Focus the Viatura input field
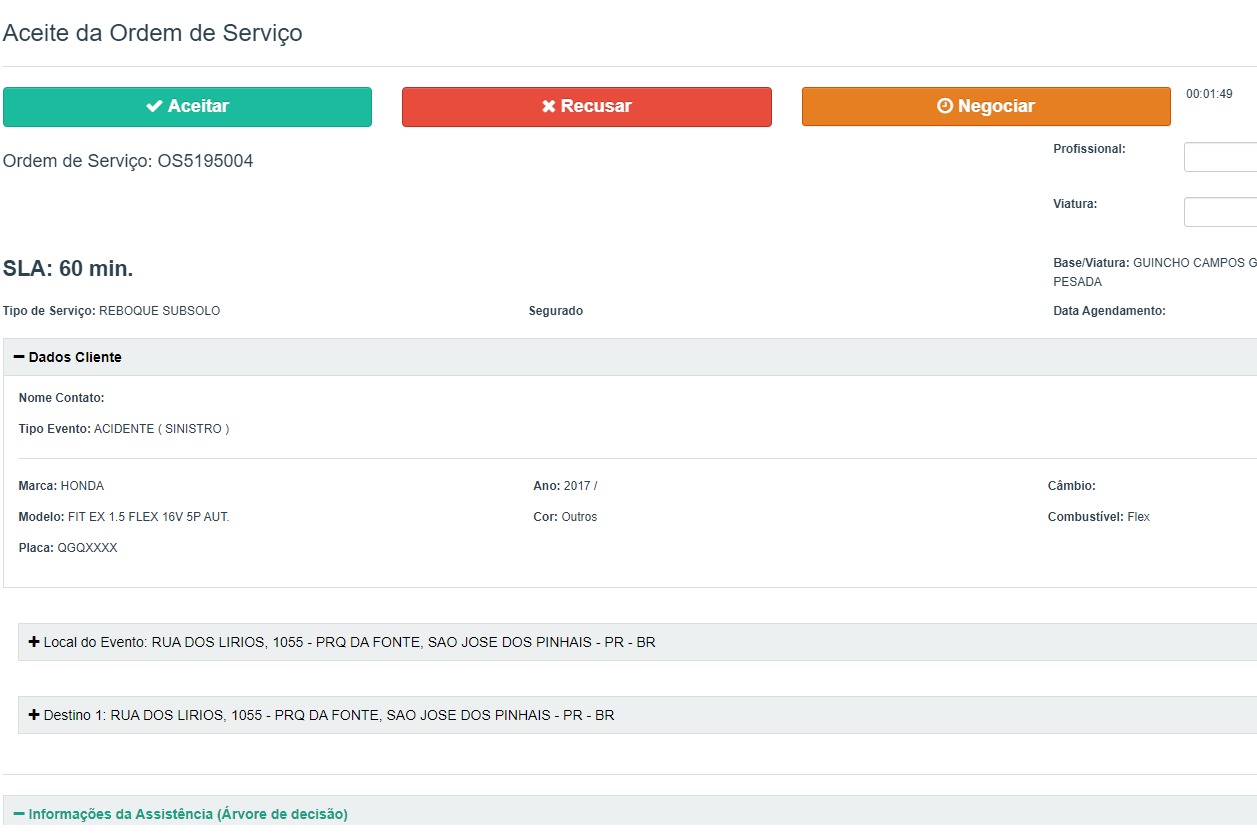The height and width of the screenshot is (834, 1257). 1220,212
